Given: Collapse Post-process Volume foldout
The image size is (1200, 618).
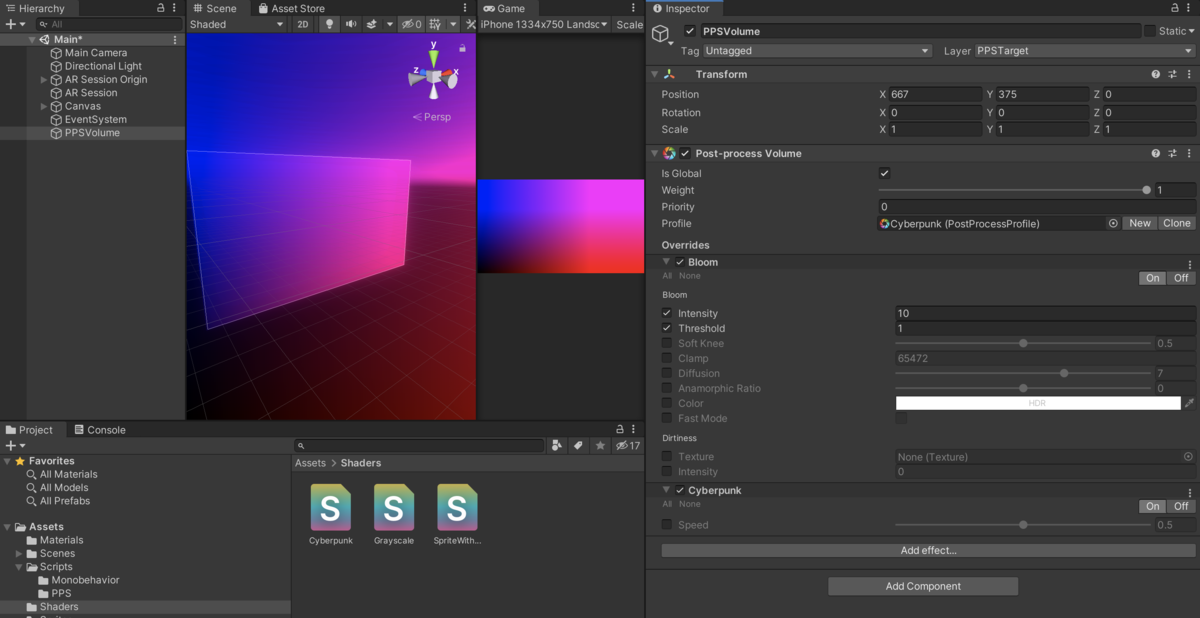Looking at the screenshot, I should coord(655,153).
